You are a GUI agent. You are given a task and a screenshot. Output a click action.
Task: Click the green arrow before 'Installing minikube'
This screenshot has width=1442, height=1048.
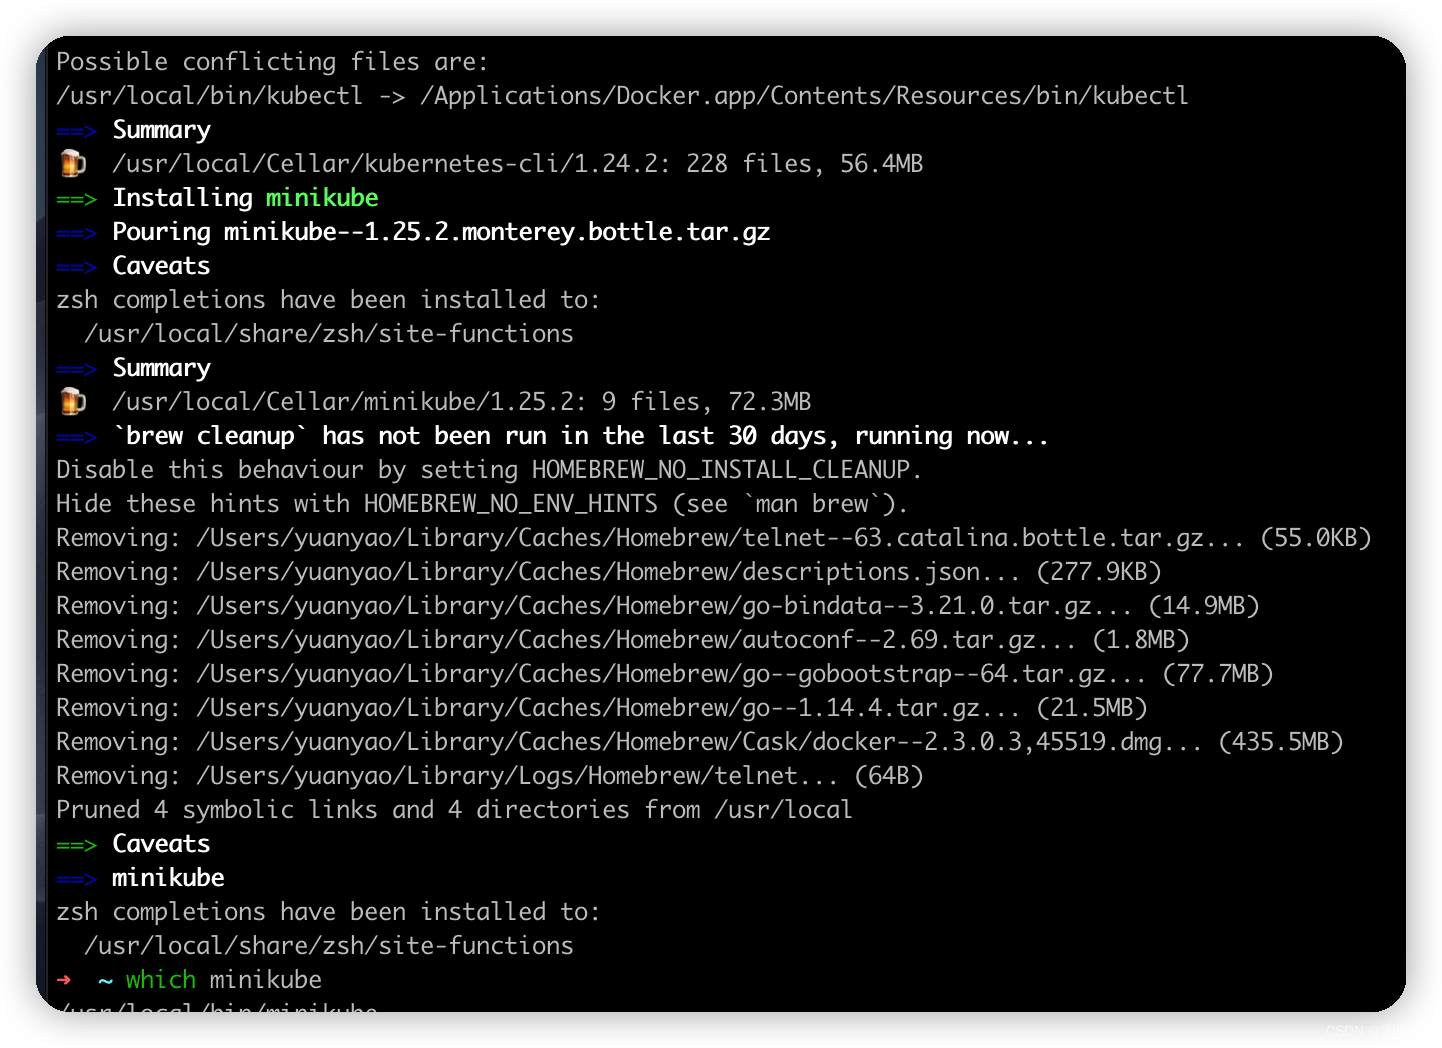coord(77,198)
